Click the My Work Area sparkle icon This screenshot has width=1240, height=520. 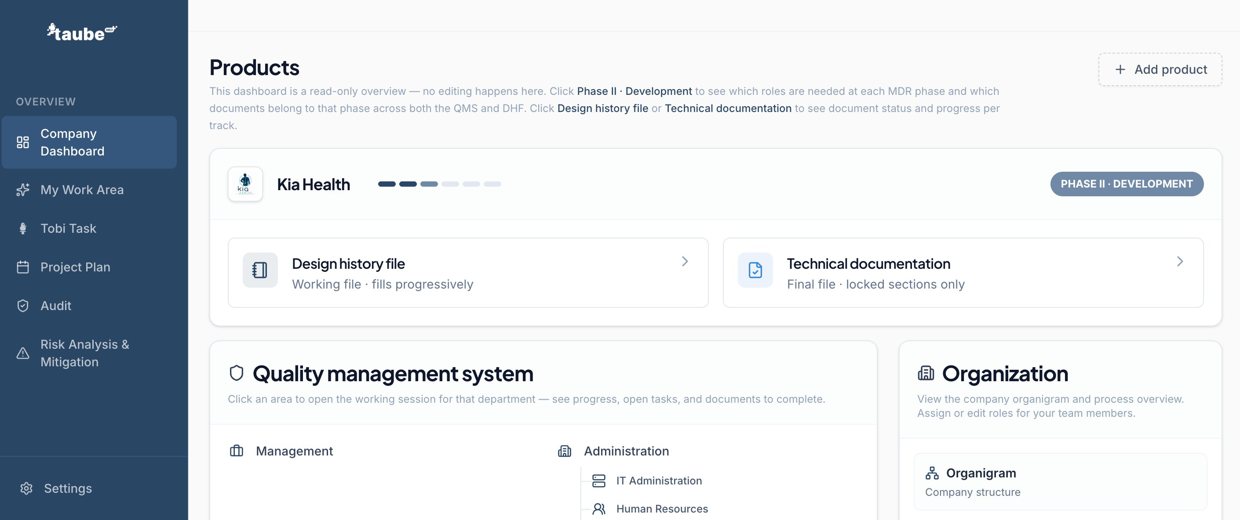click(x=23, y=190)
